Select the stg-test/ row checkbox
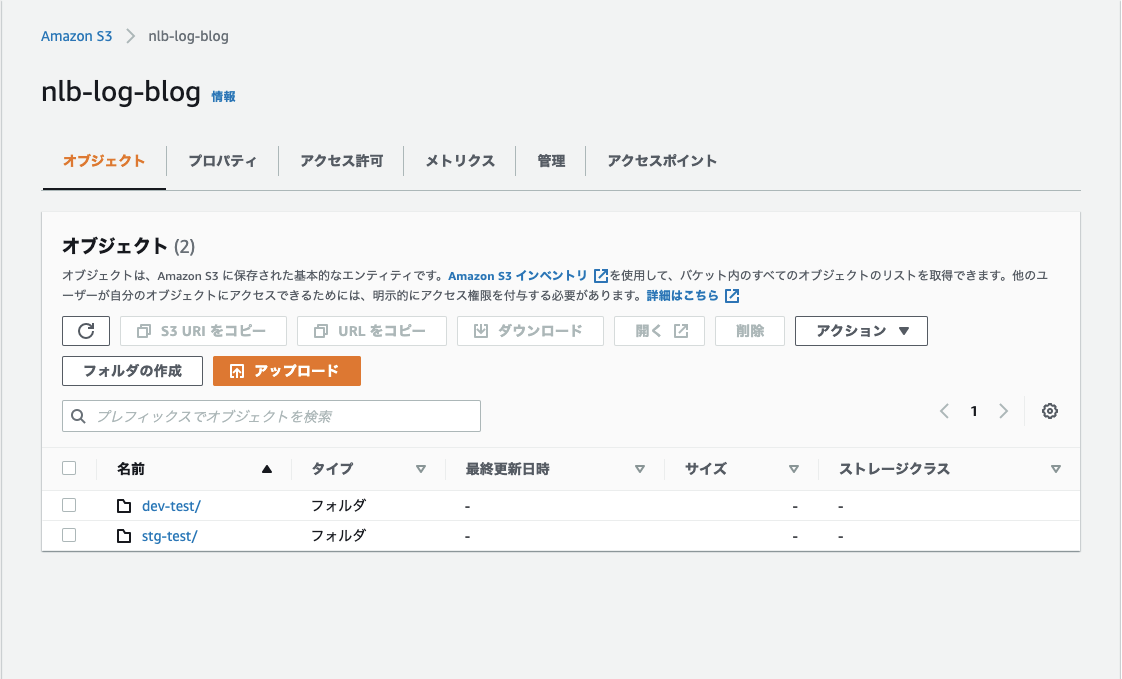Screen dimensions: 1122x679 point(69,535)
